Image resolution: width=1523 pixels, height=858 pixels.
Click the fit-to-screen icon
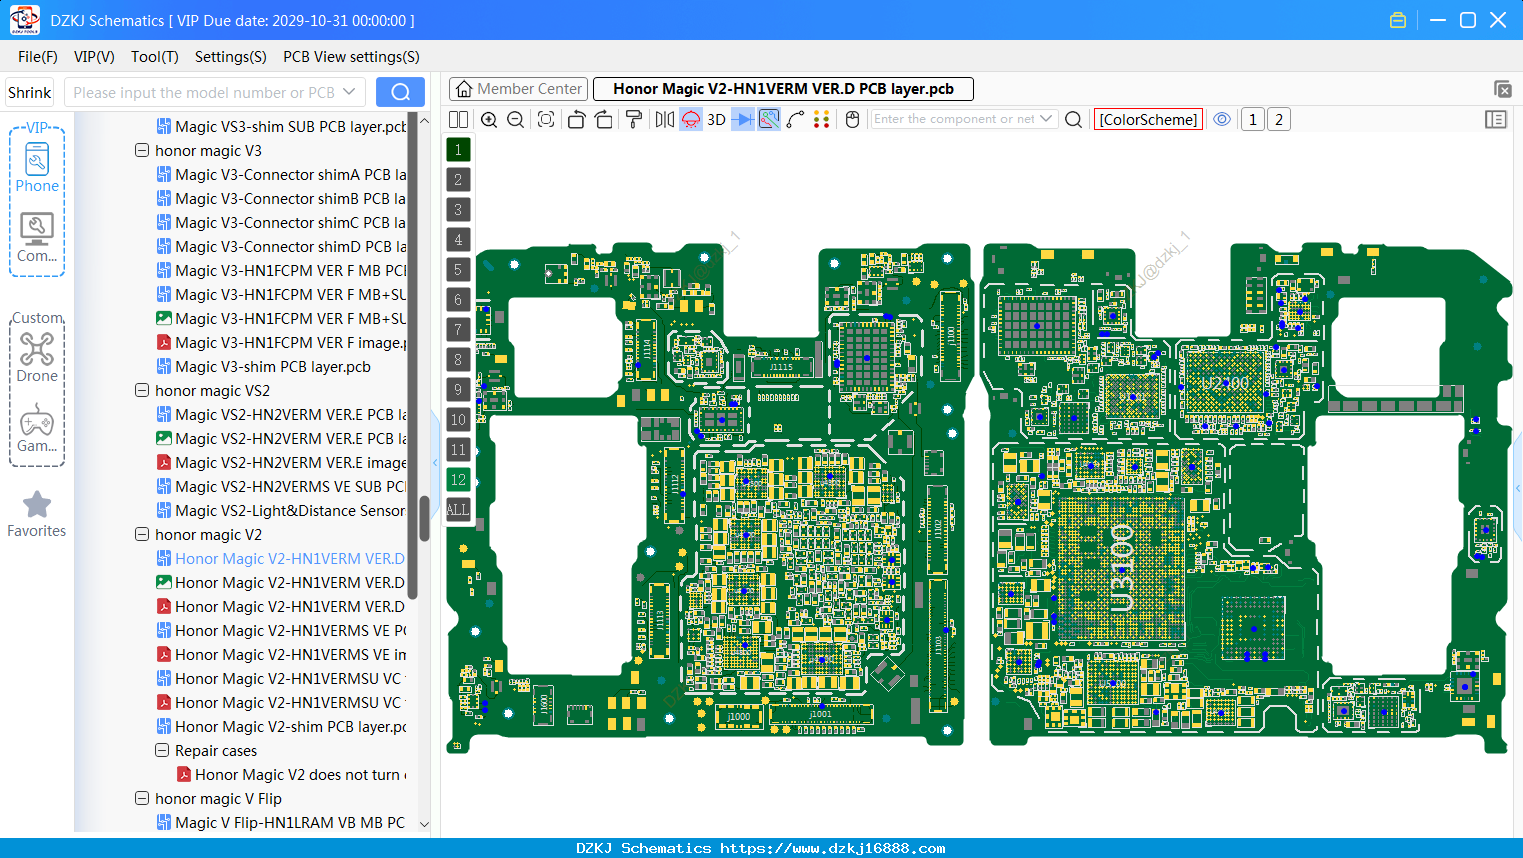tap(546, 120)
